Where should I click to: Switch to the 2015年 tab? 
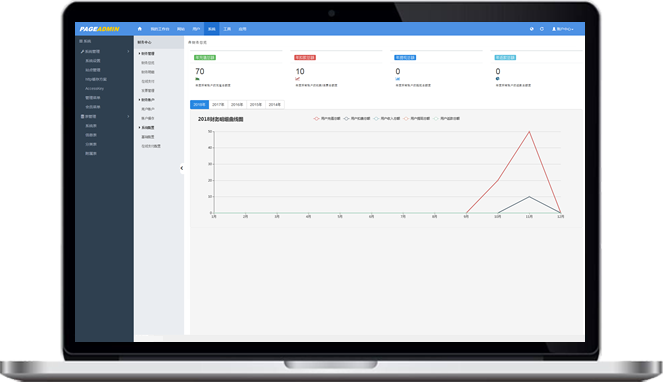pos(256,104)
